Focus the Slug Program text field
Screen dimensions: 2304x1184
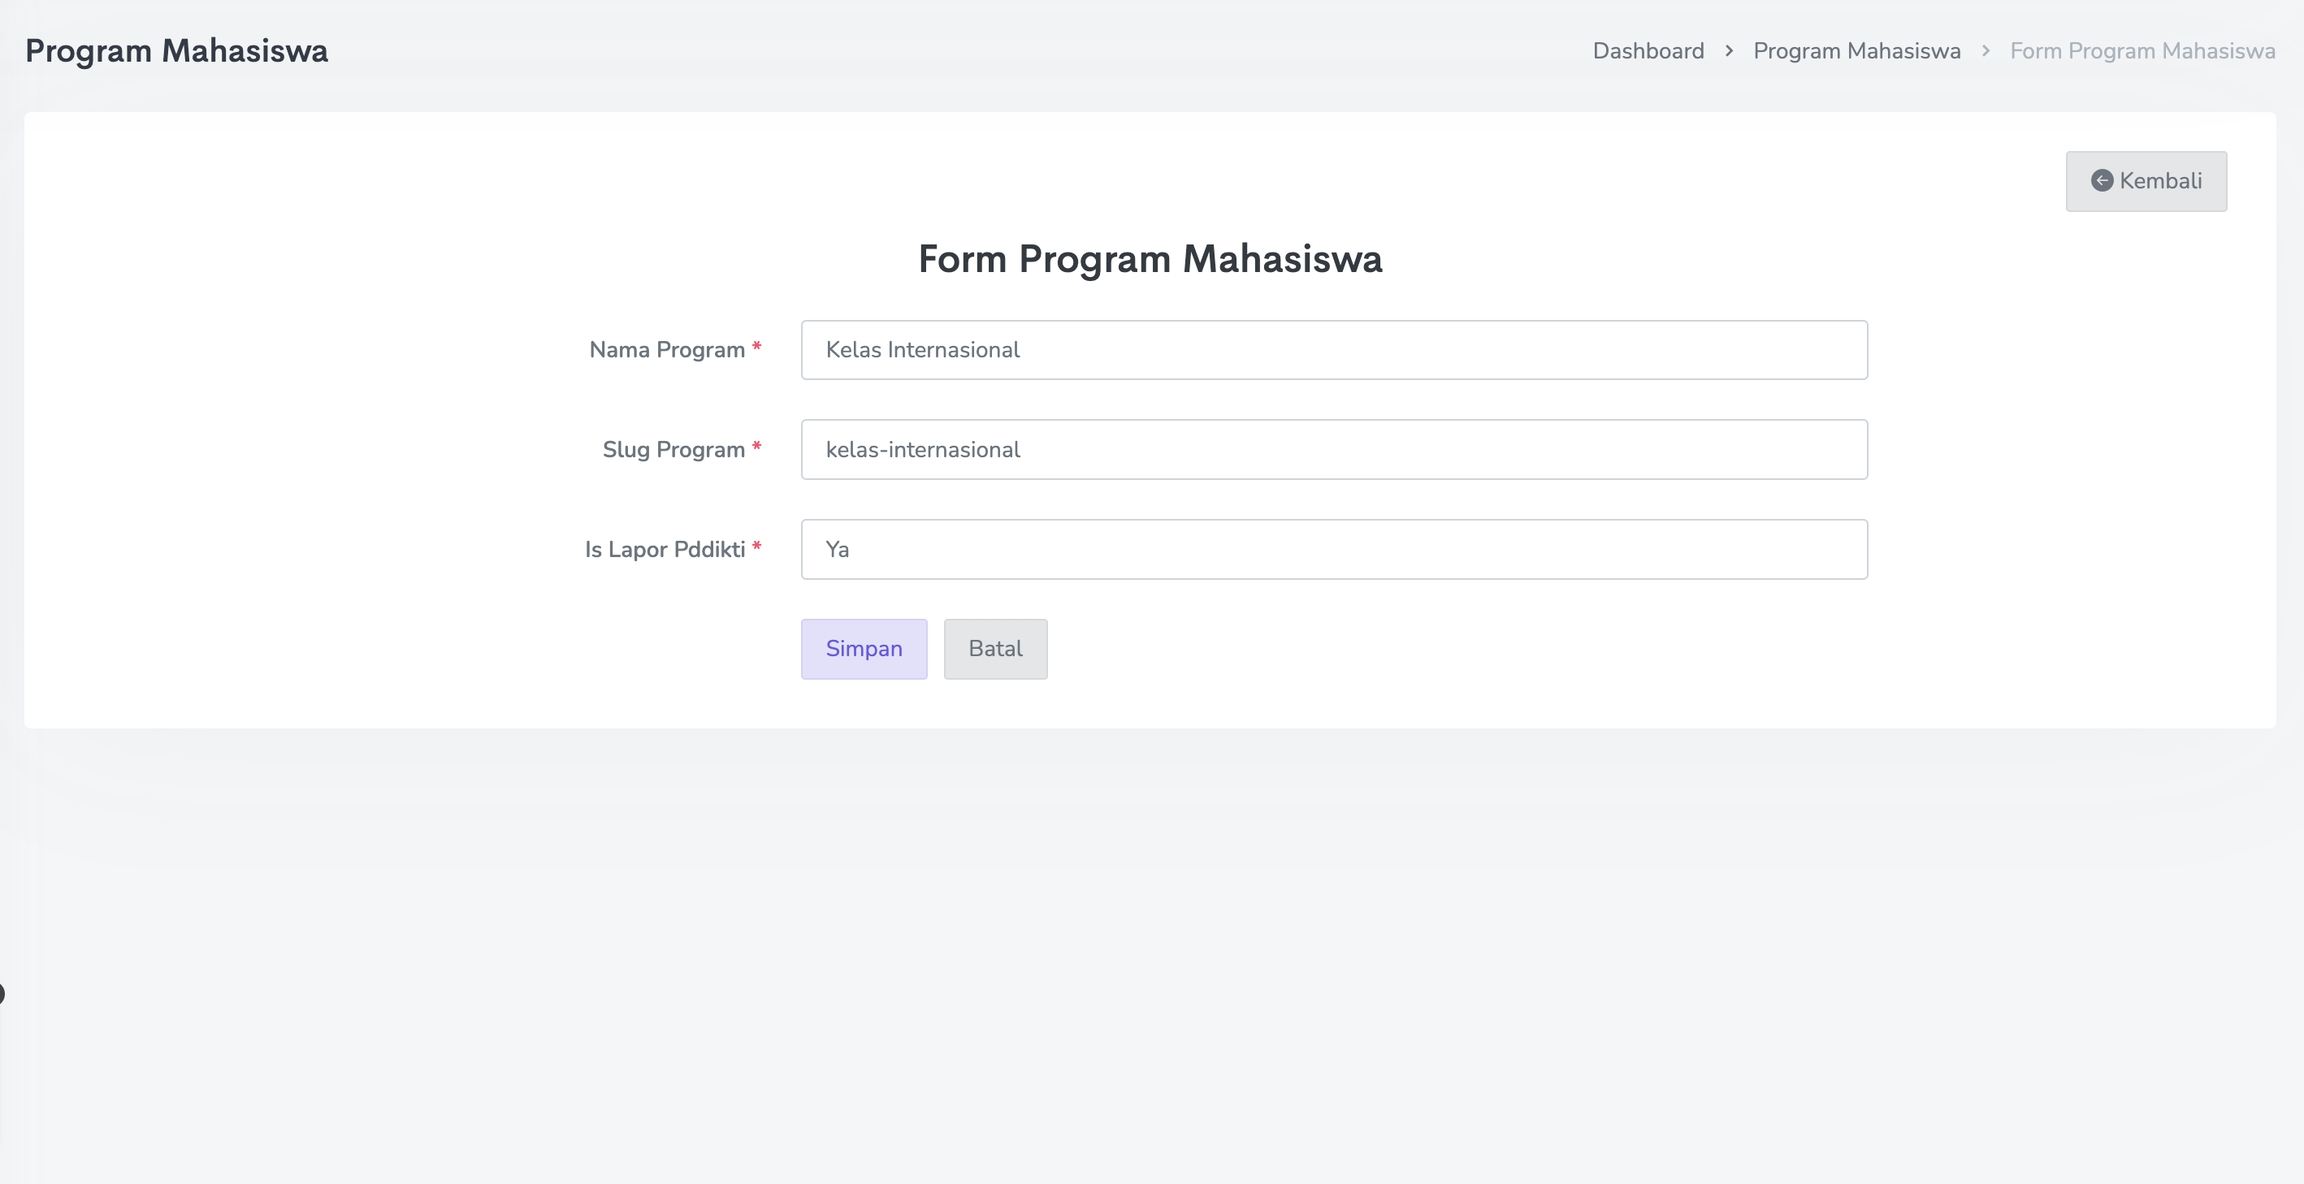1334,450
